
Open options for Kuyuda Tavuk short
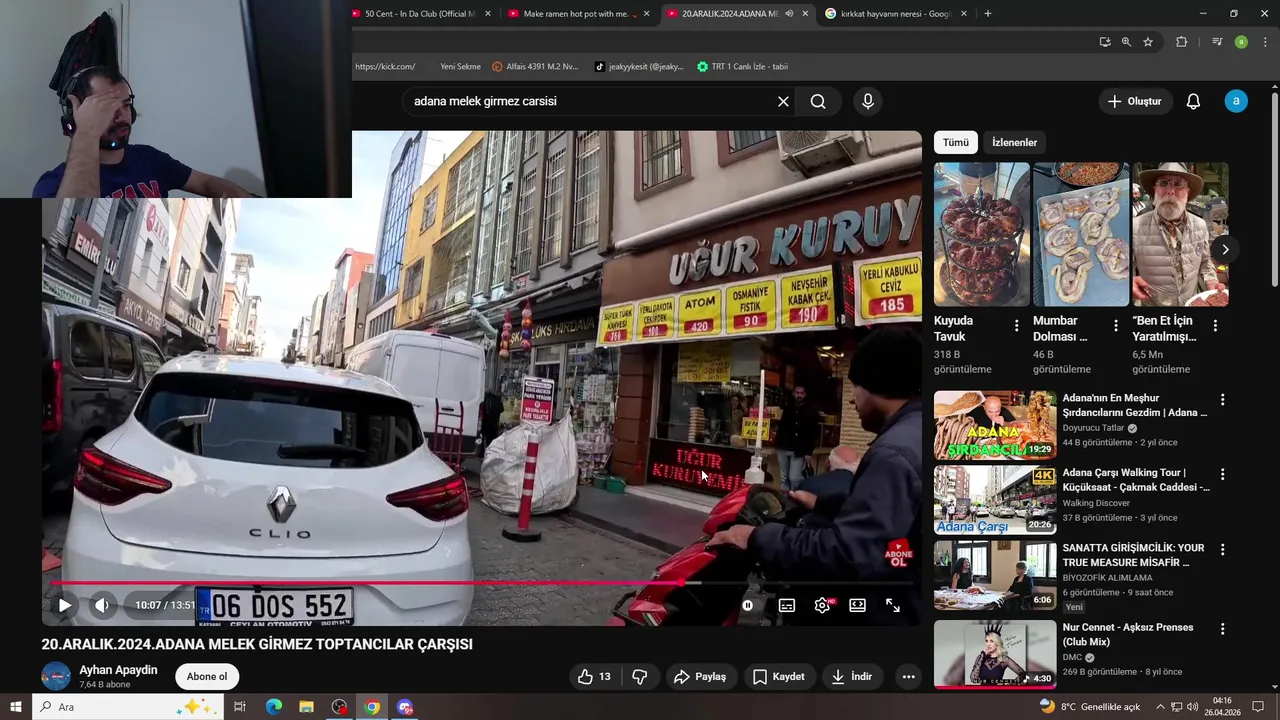tap(1017, 326)
